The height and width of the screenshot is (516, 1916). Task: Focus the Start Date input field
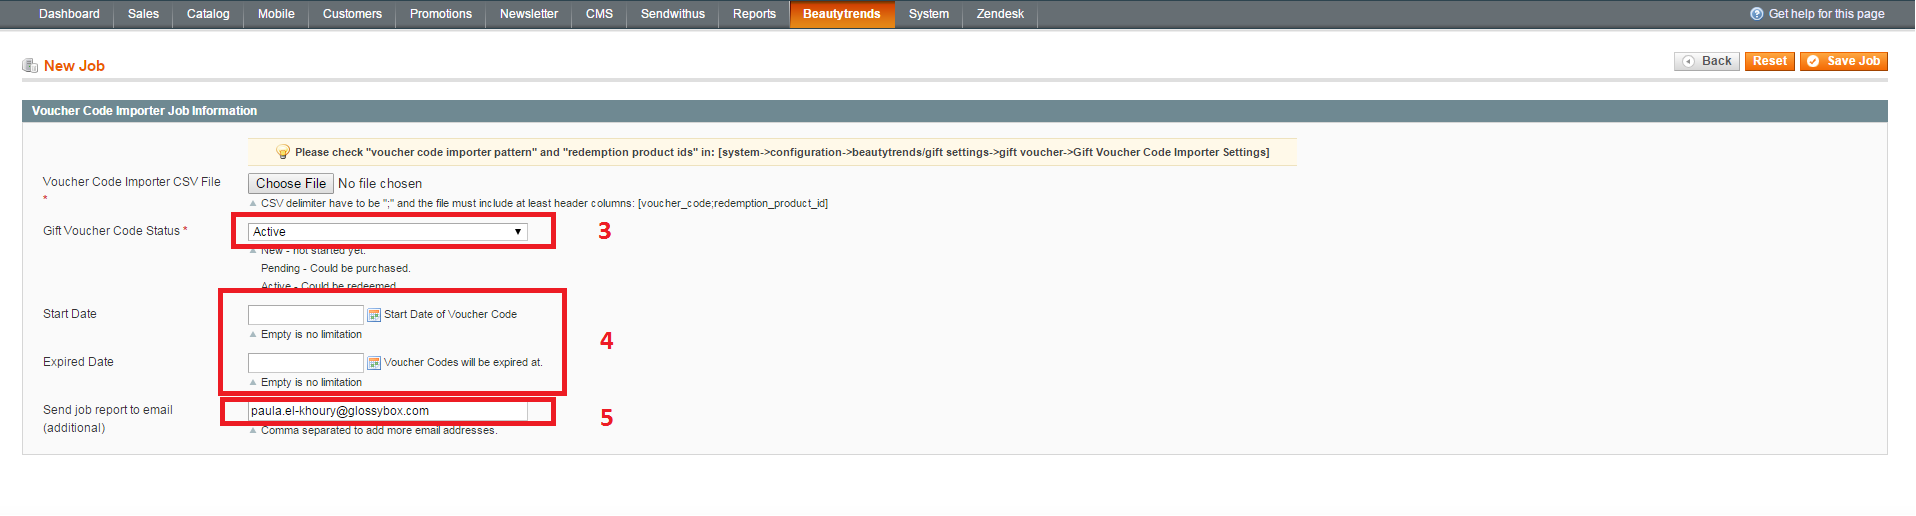pos(306,315)
